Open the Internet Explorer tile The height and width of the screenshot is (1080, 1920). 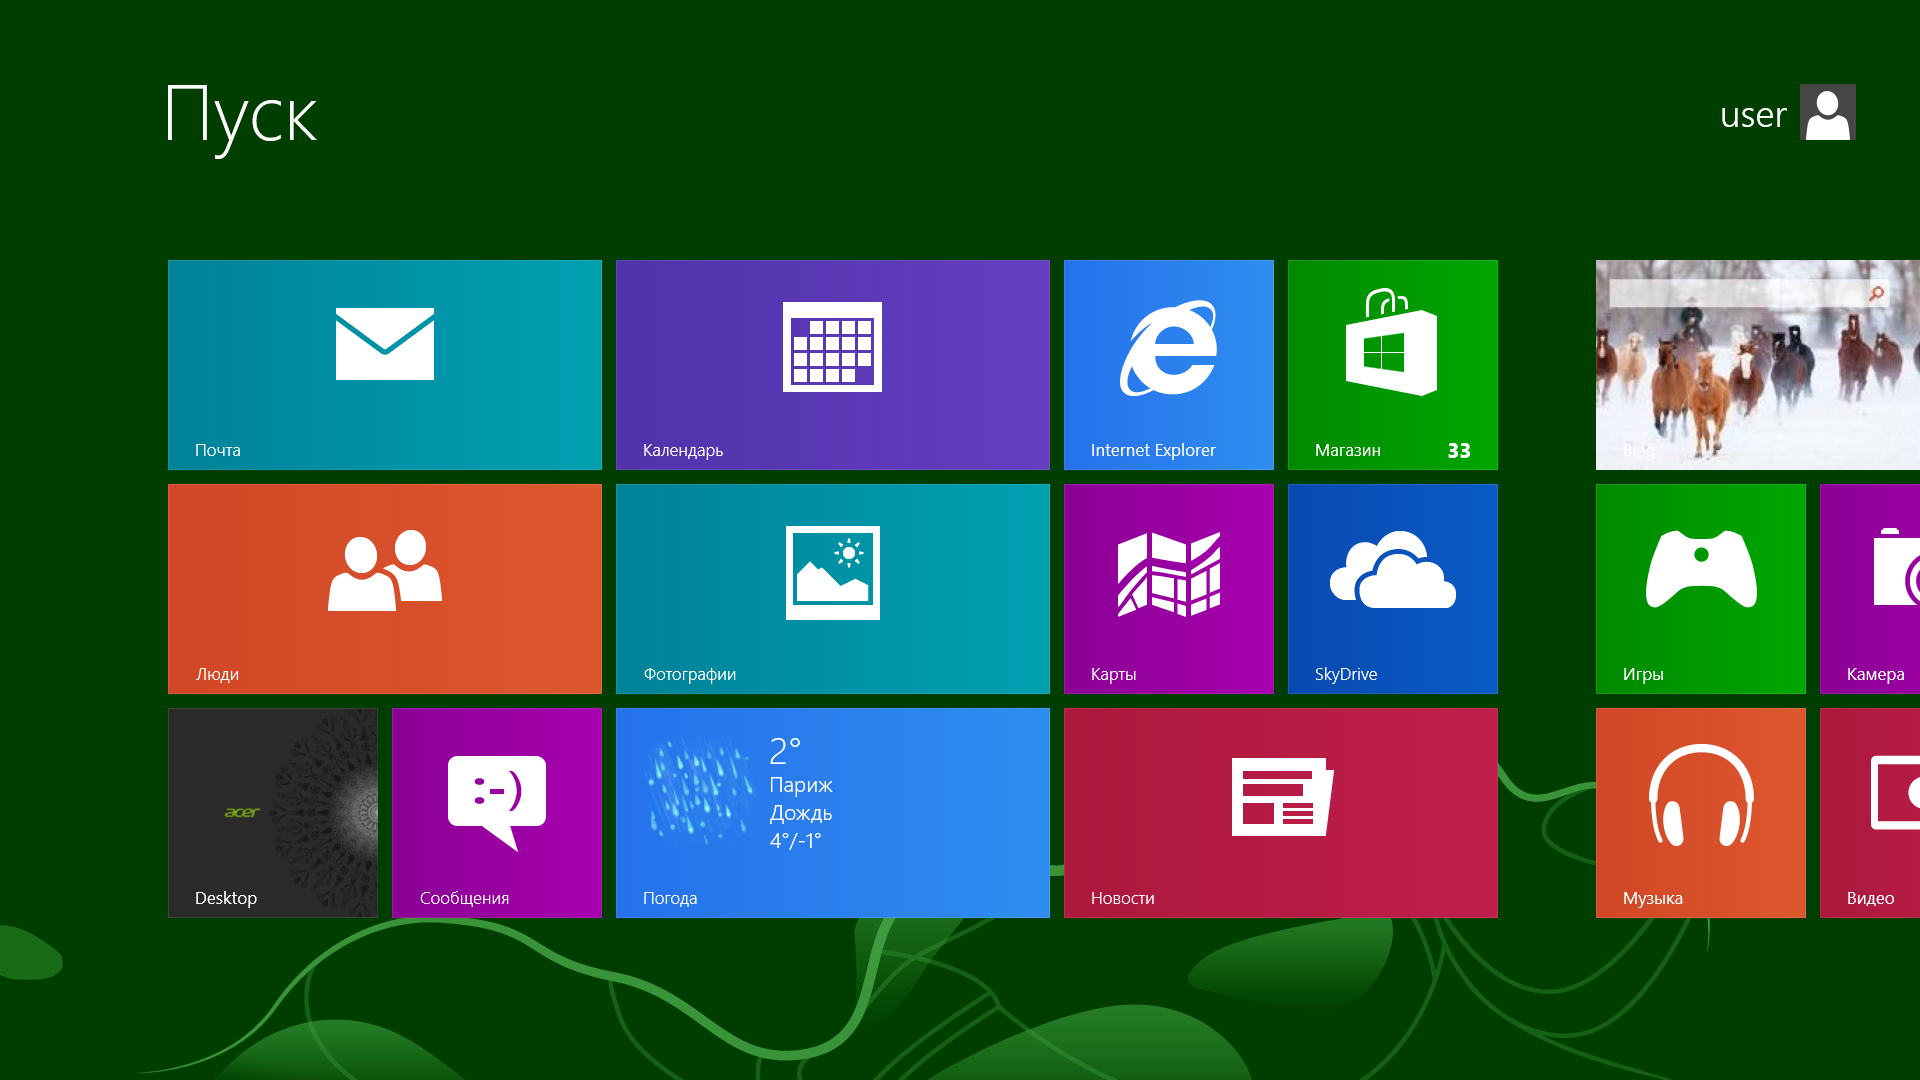(1168, 365)
